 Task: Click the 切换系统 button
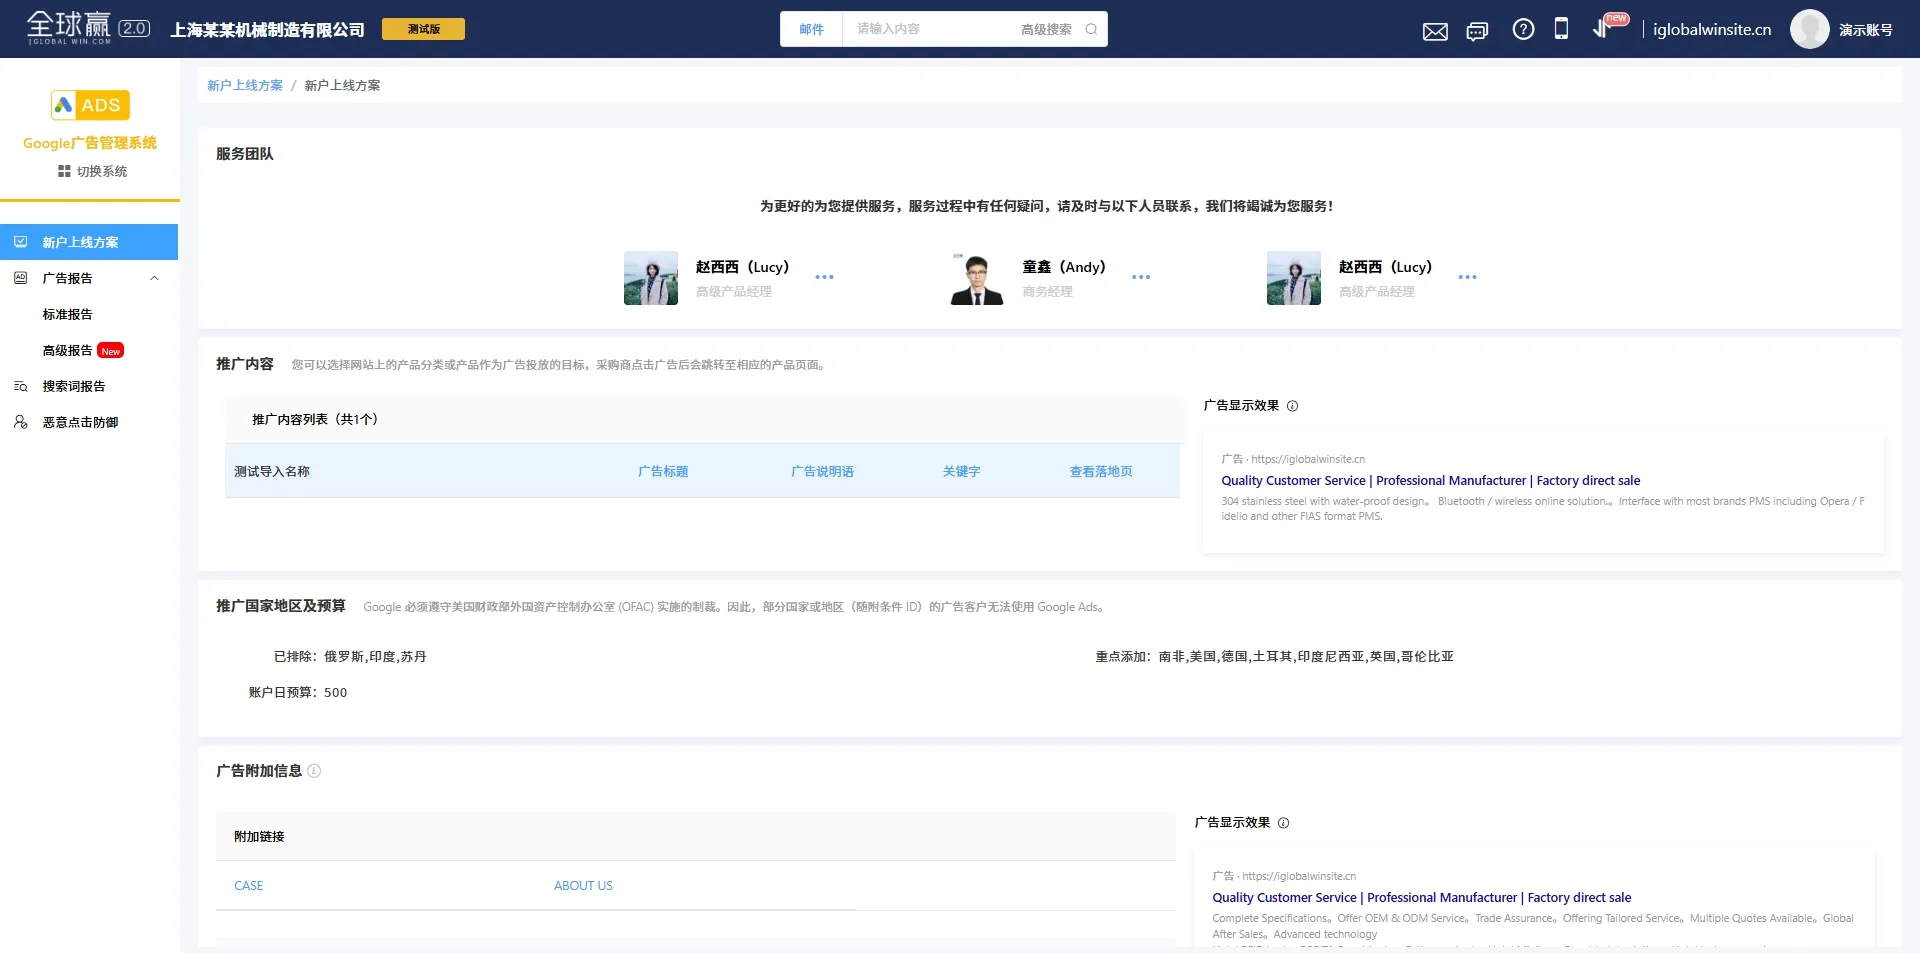[92, 172]
